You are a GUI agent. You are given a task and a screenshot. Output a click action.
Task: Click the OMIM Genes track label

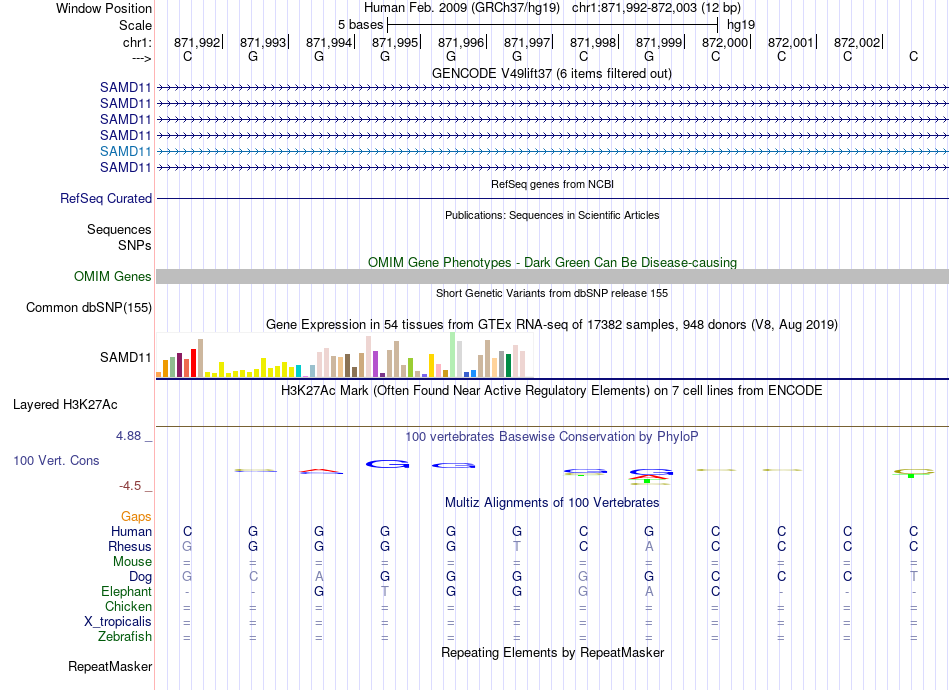pos(113,277)
